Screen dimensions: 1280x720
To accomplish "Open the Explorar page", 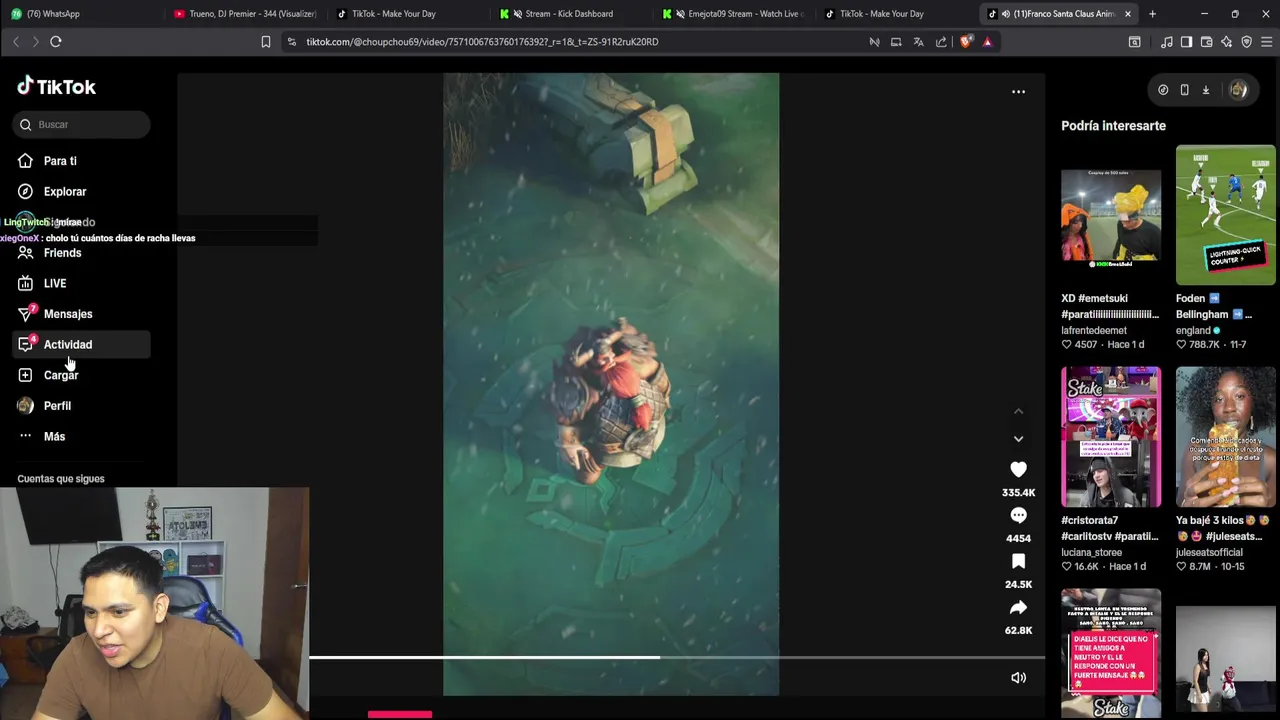I will (x=82, y=192).
